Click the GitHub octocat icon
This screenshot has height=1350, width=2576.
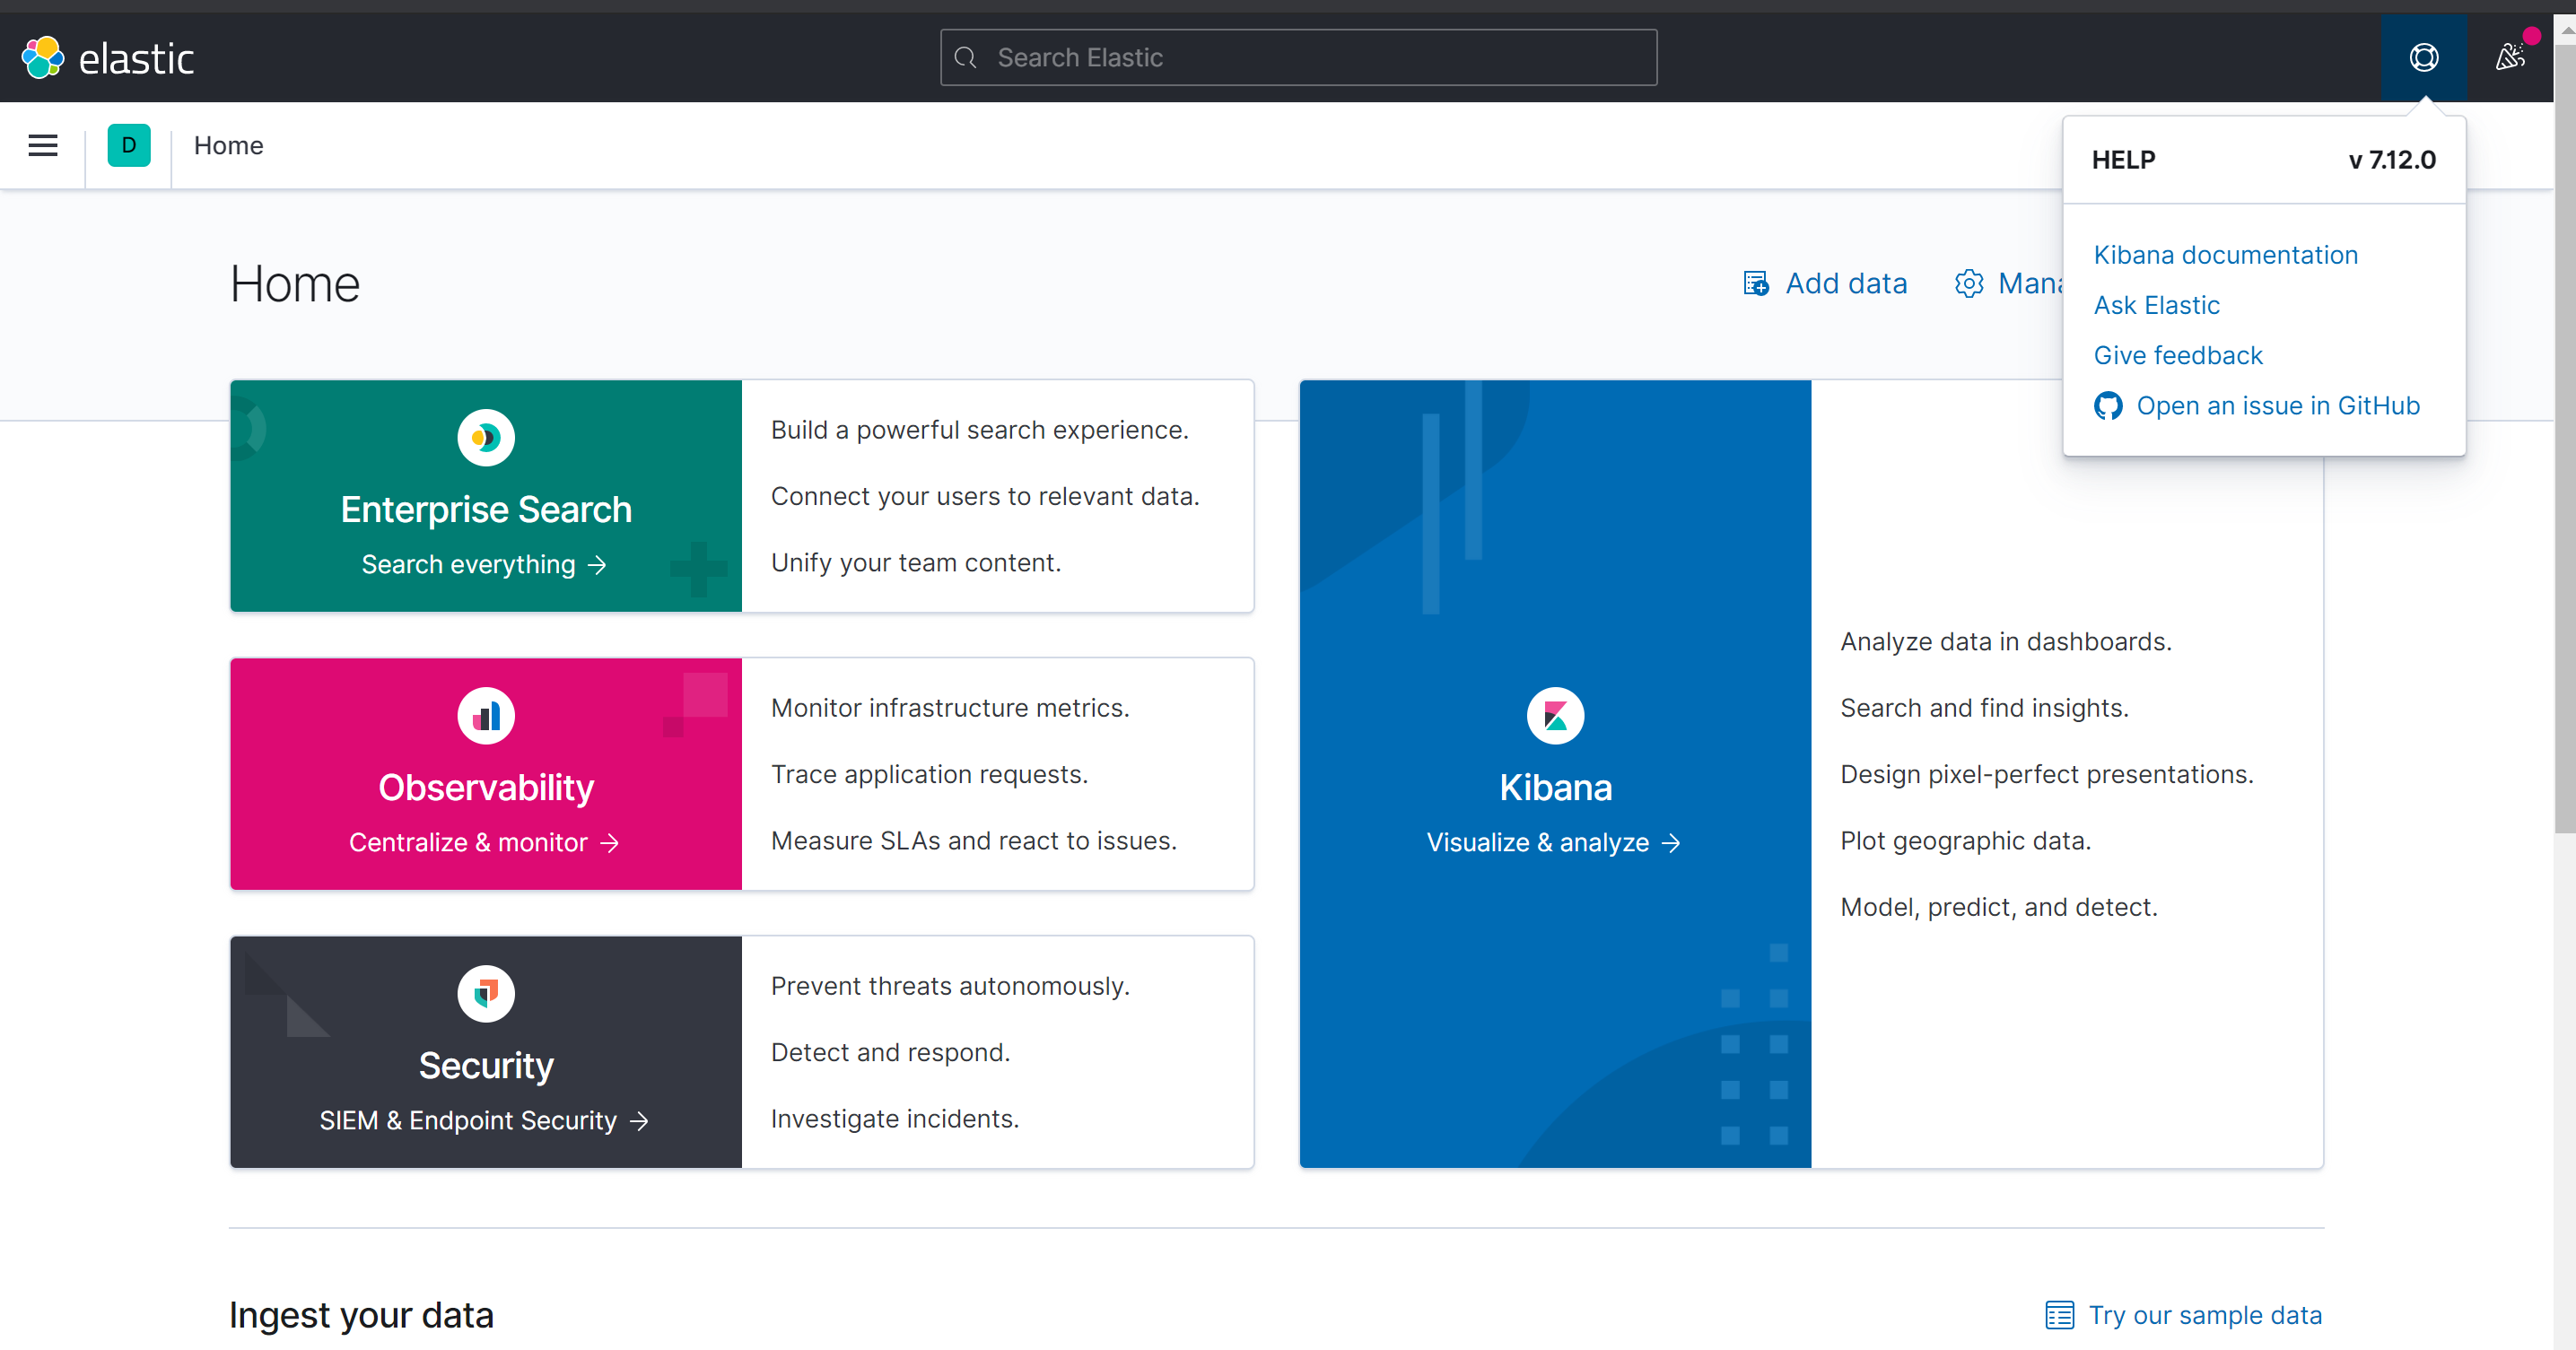point(2108,406)
